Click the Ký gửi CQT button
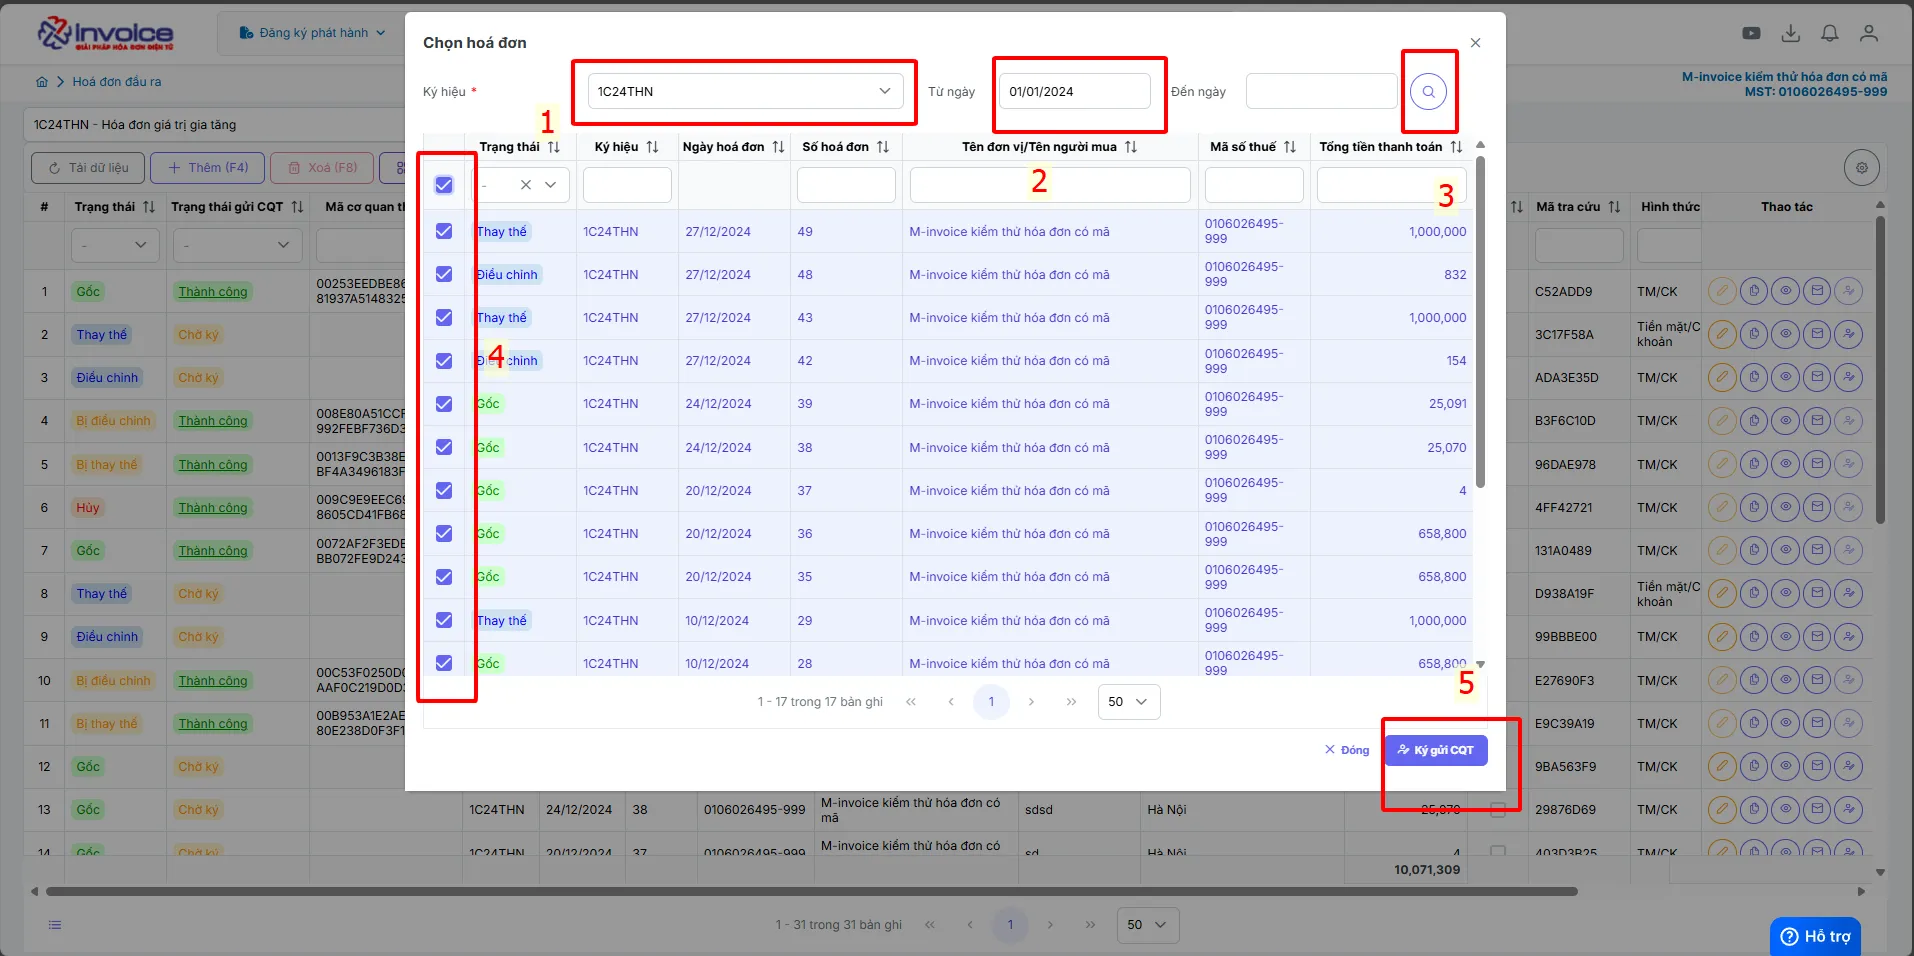This screenshot has width=1914, height=956. [1436, 750]
